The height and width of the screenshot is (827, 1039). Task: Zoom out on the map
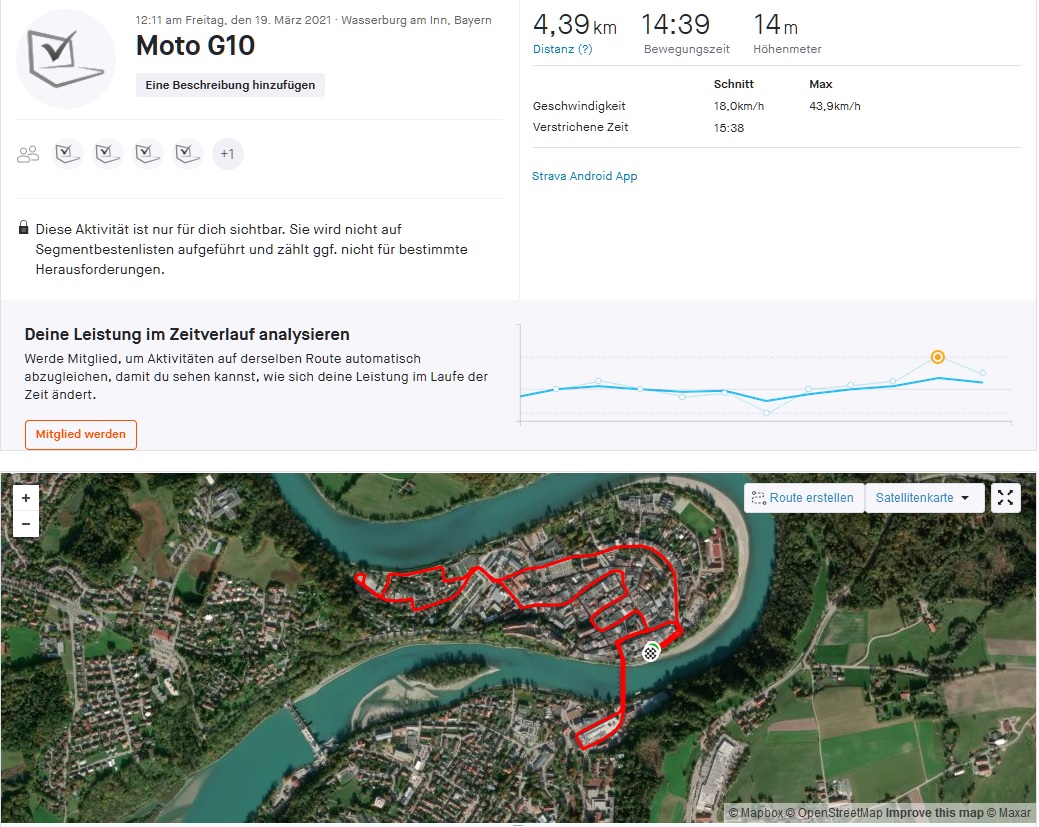[x=26, y=524]
